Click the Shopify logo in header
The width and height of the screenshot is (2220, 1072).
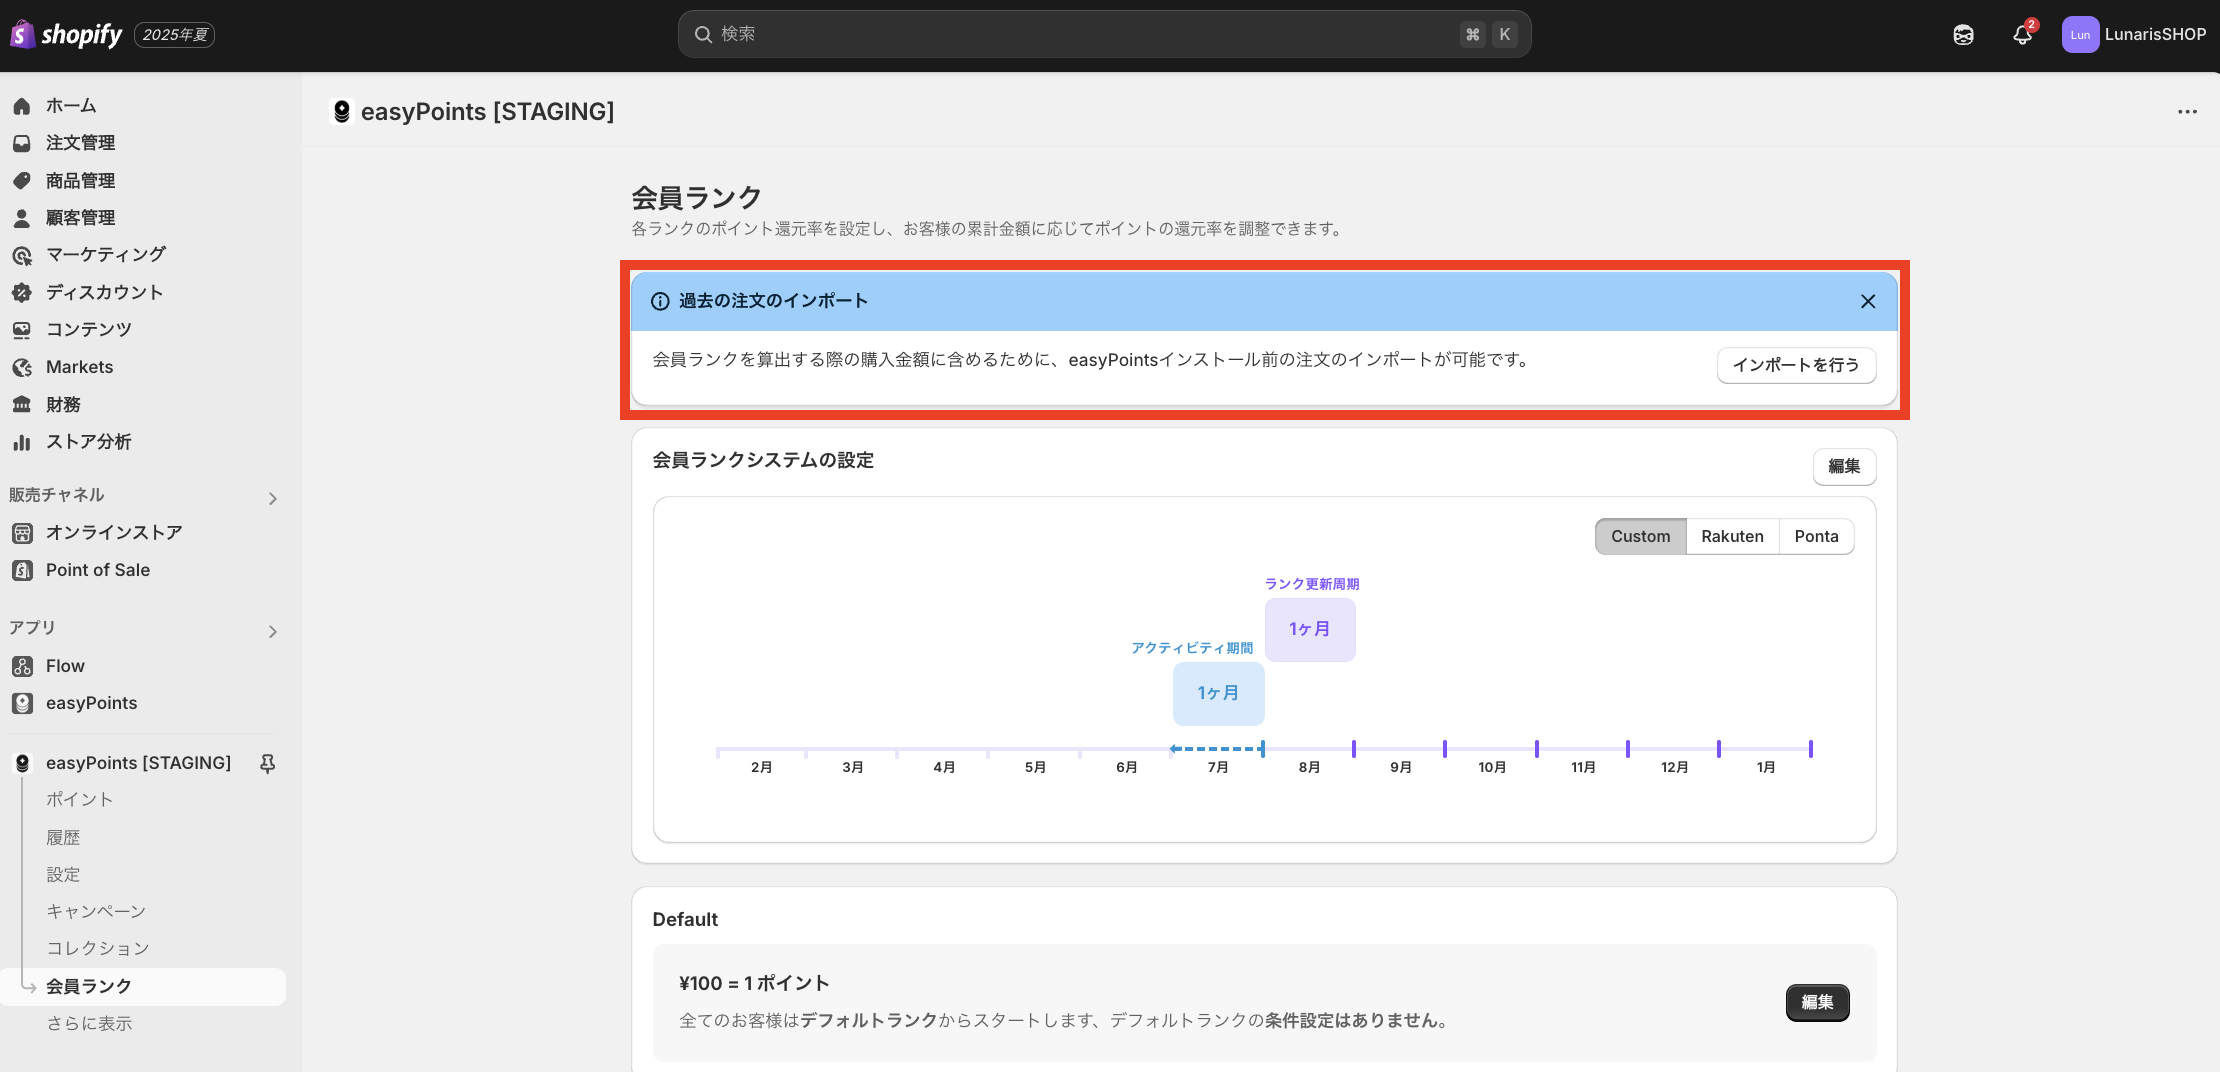tap(66, 35)
